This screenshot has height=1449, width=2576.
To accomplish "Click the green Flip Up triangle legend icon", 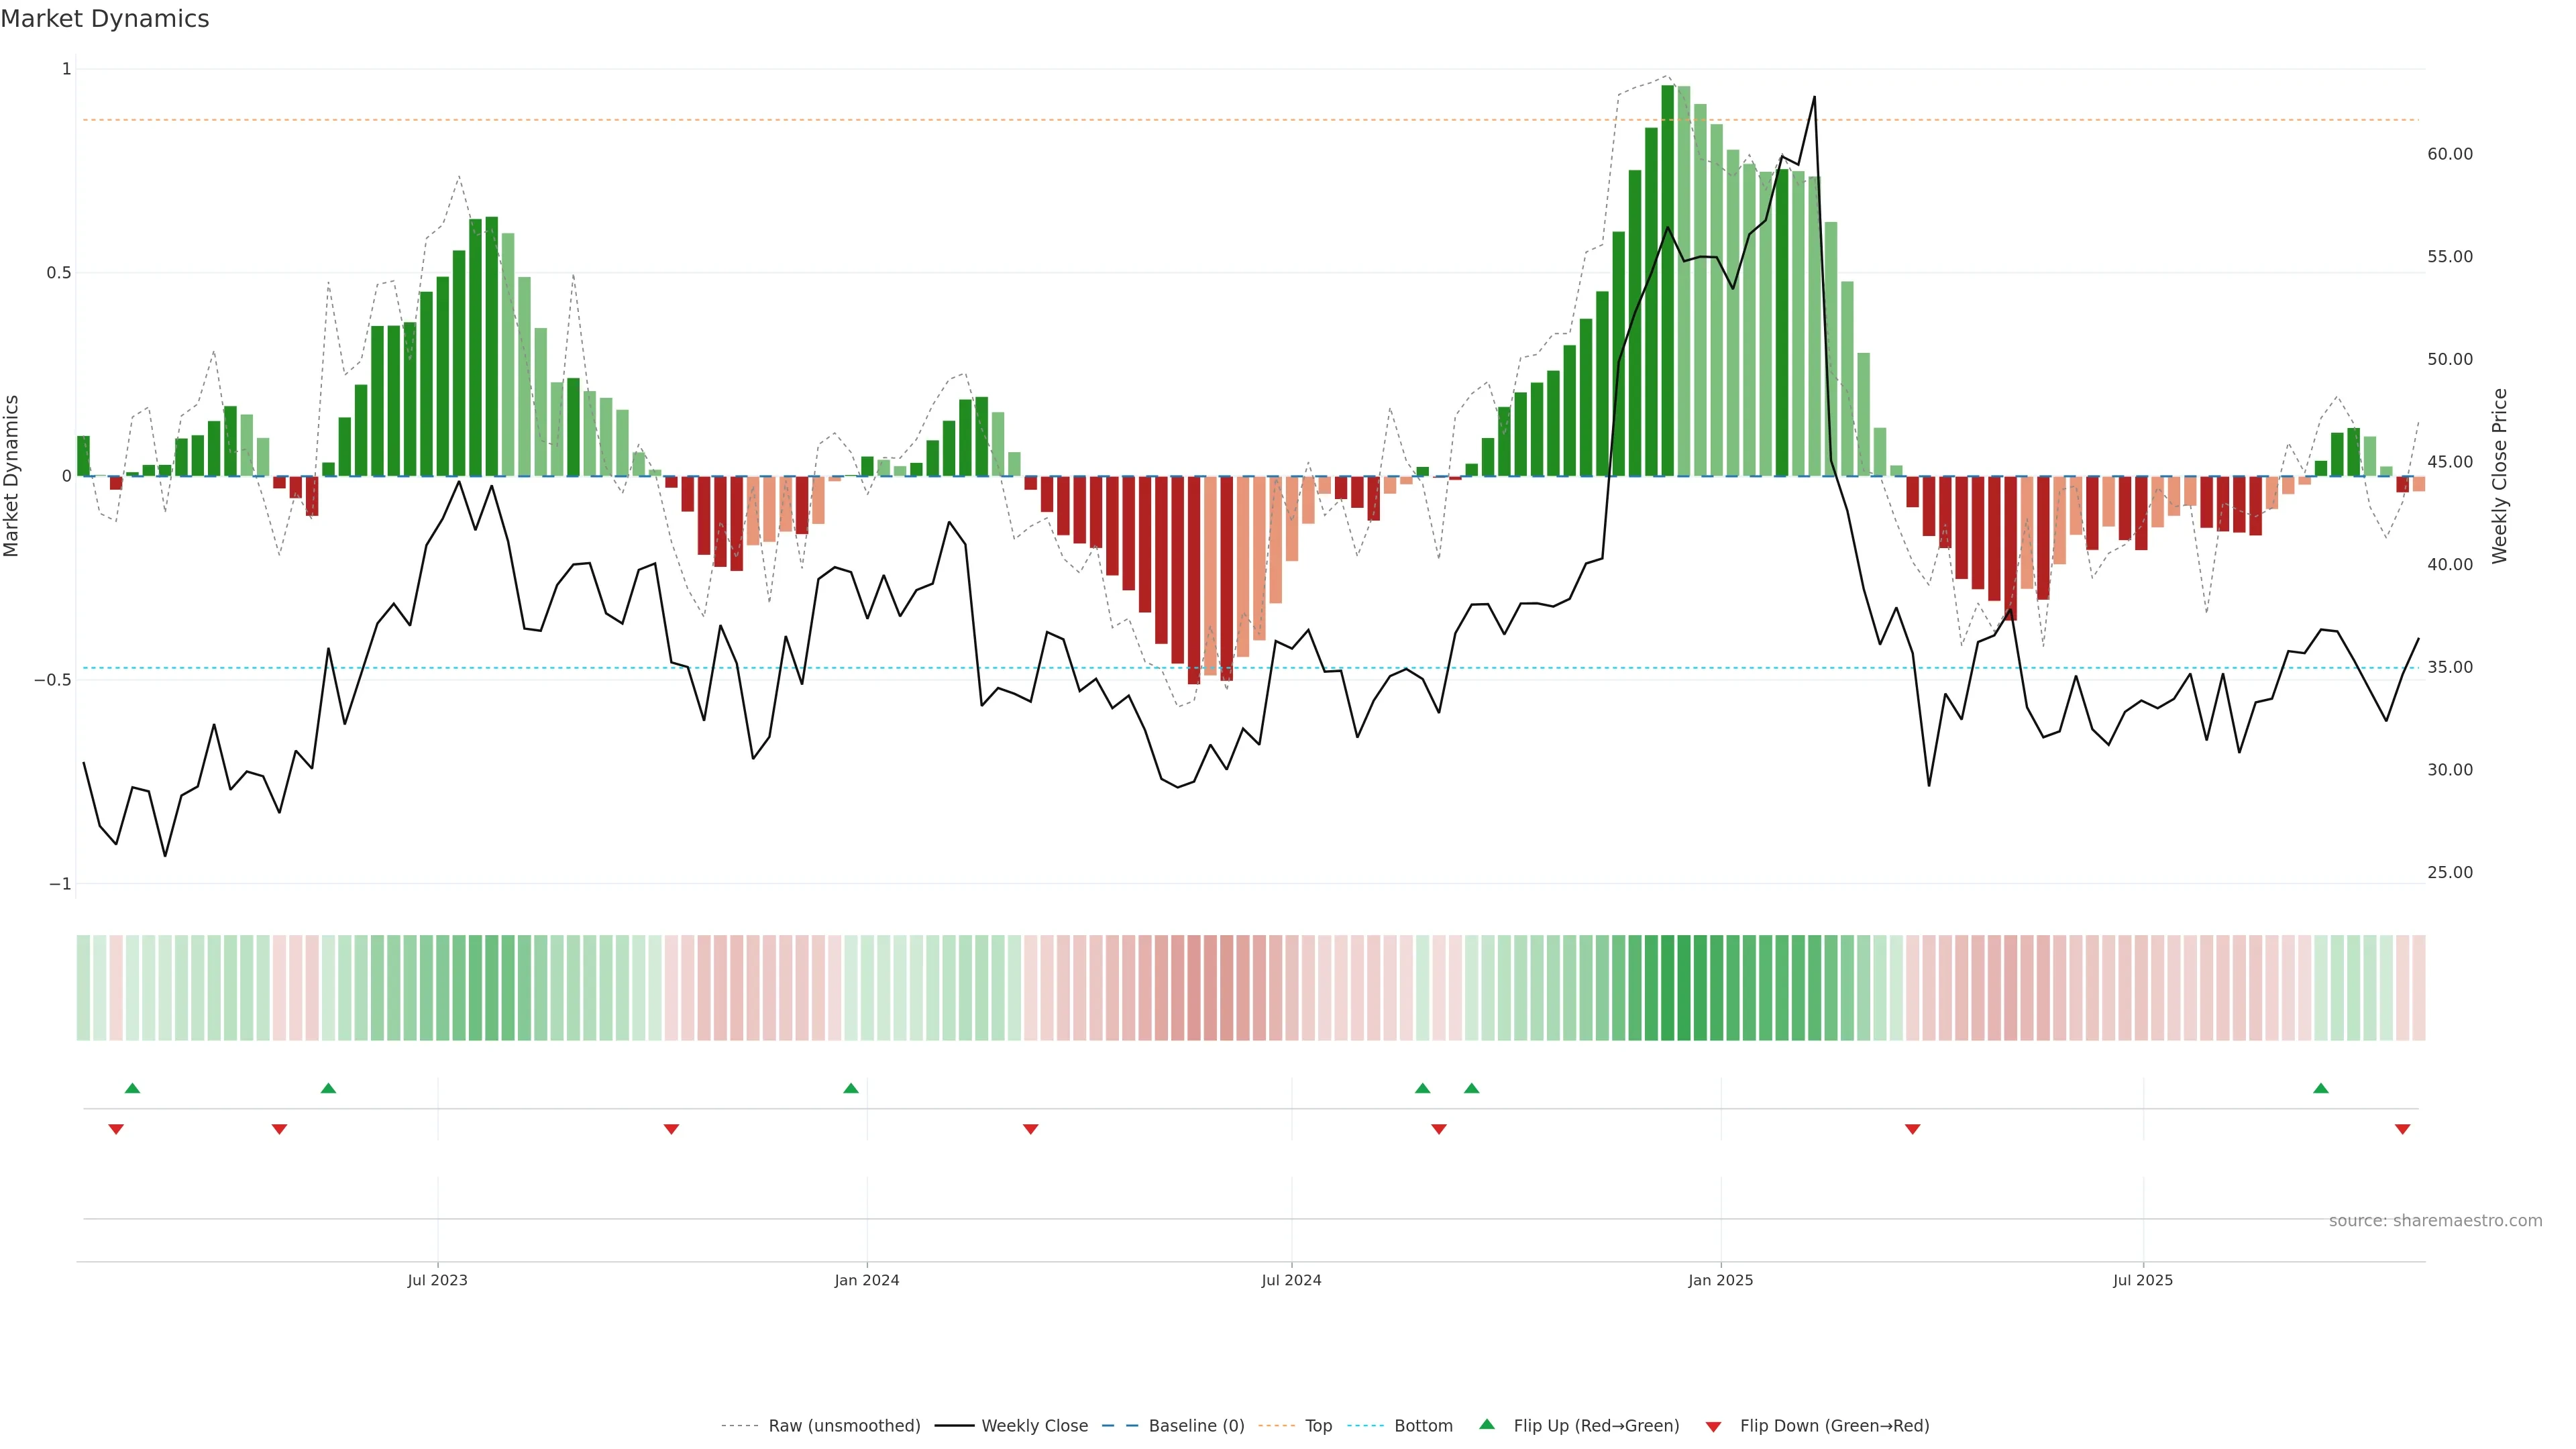I will [x=1487, y=1424].
